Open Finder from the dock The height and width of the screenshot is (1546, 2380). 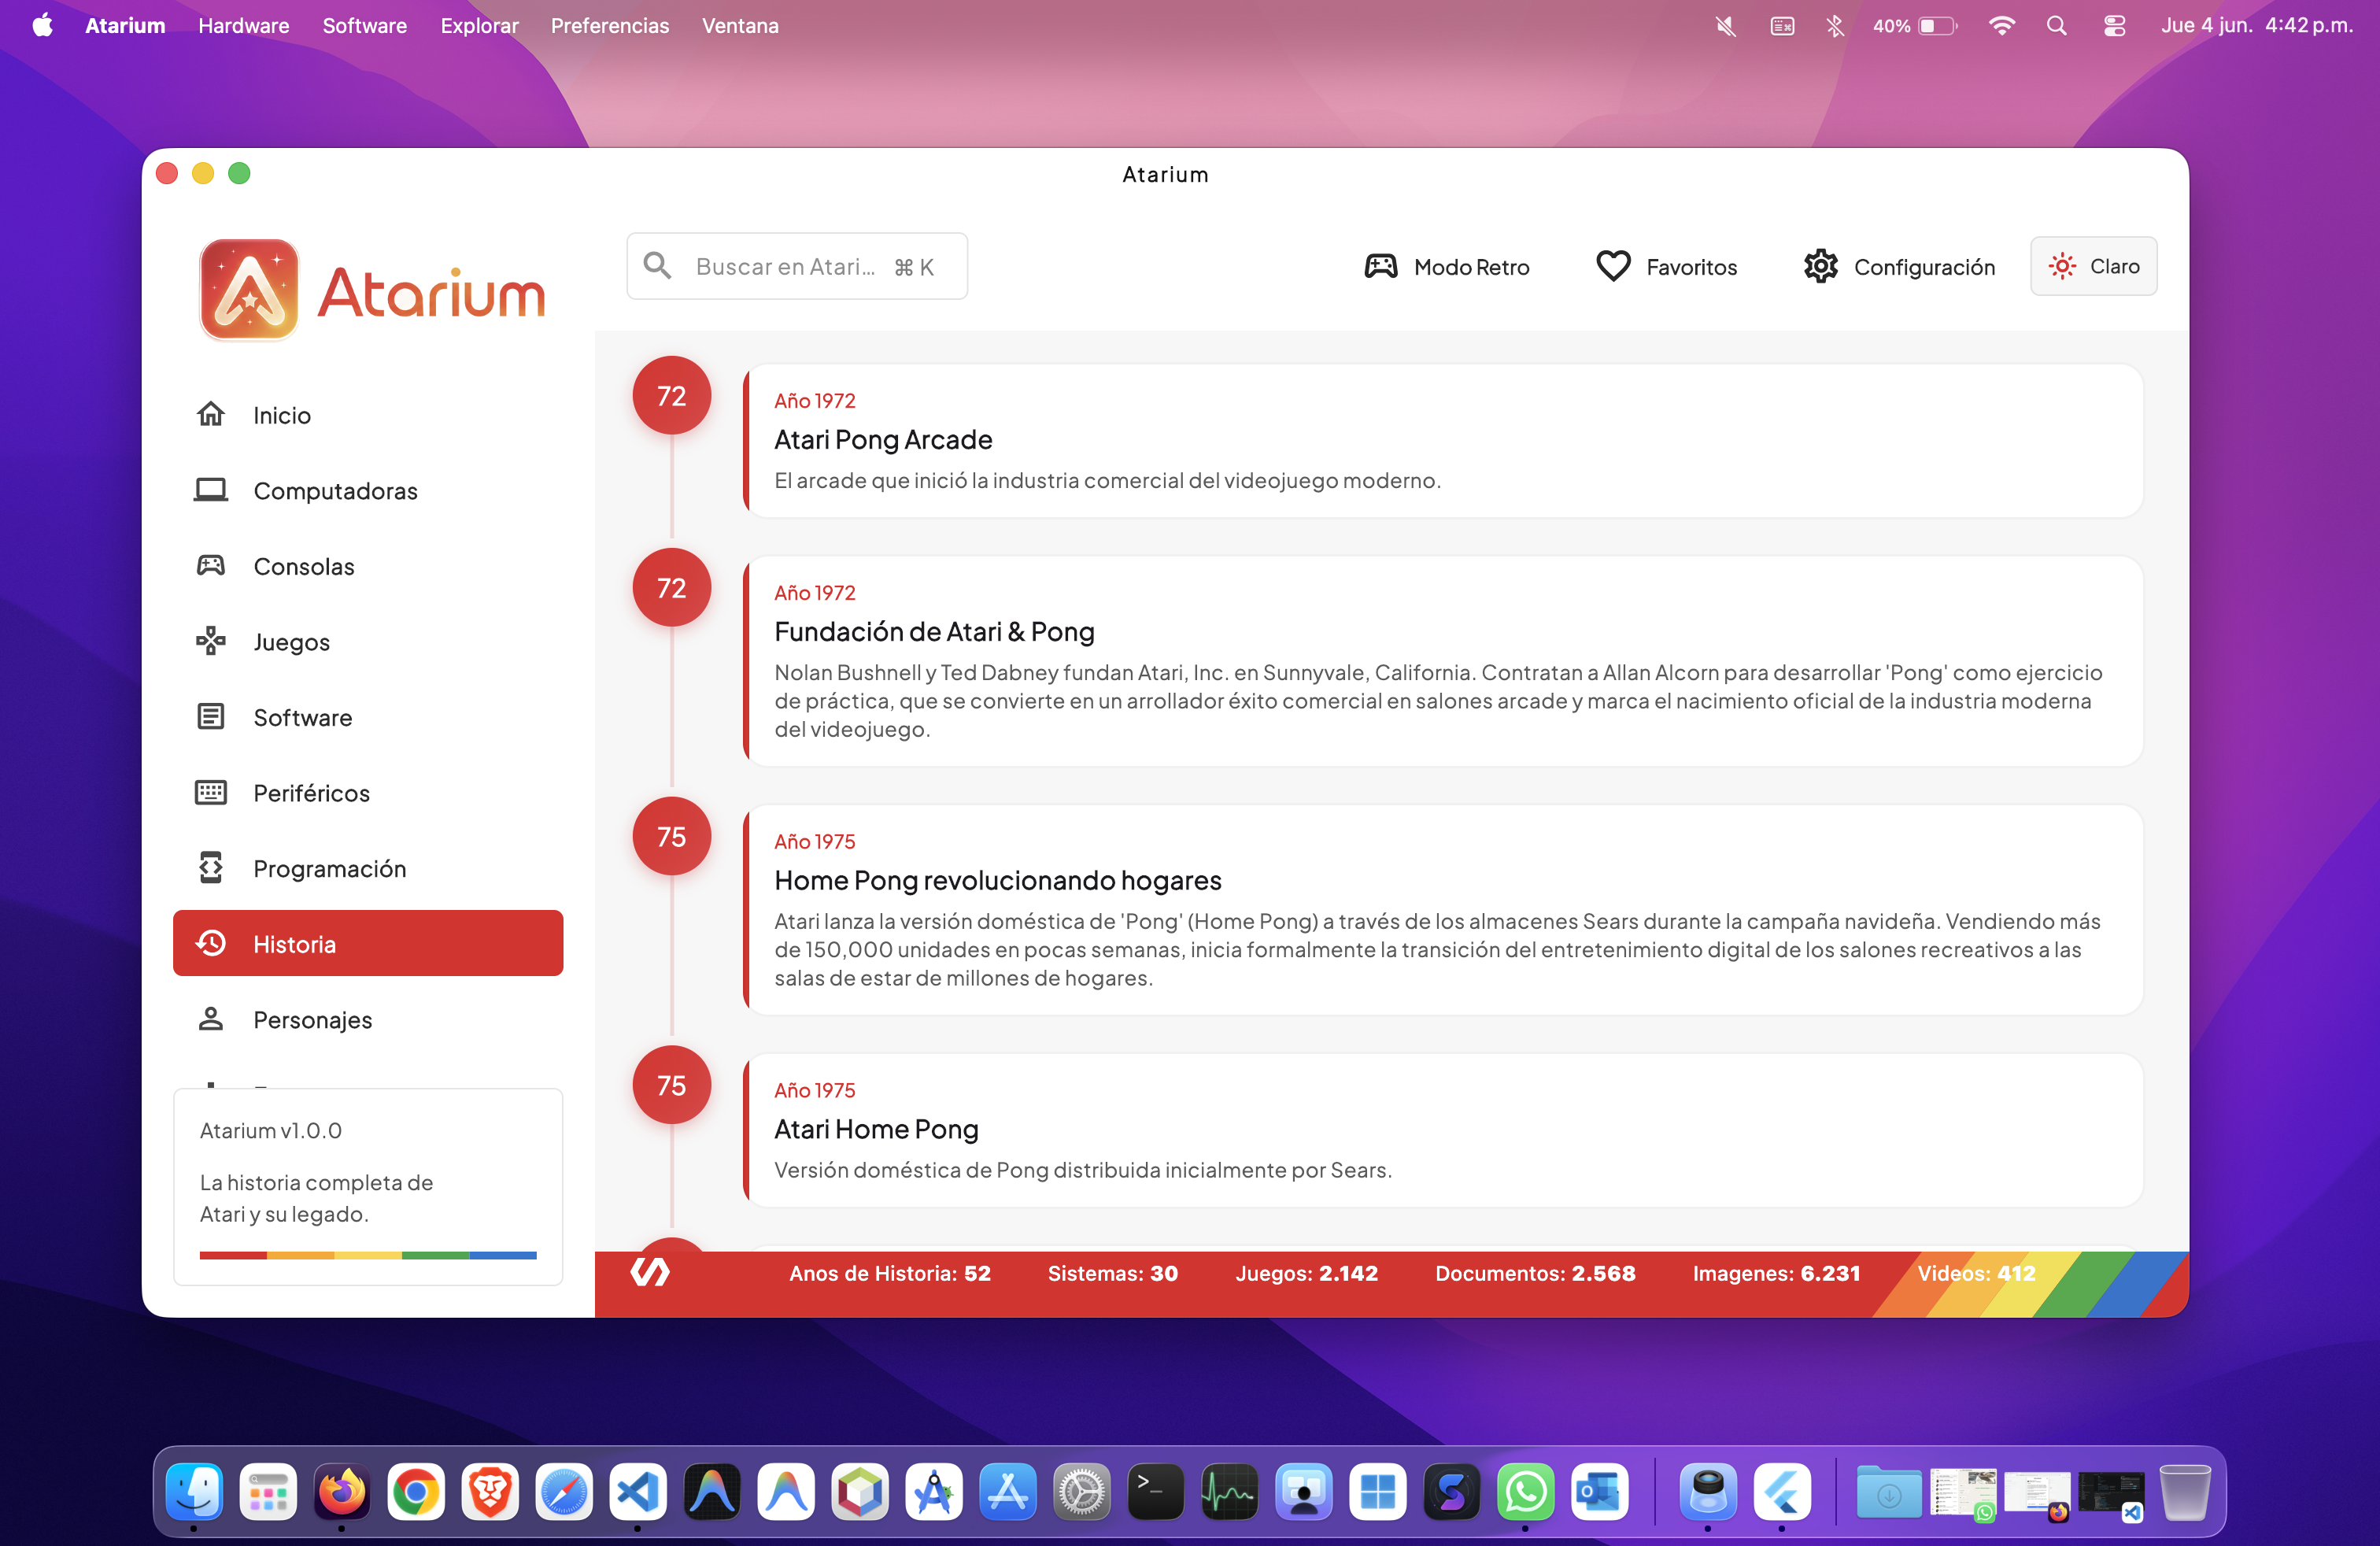pyautogui.click(x=194, y=1492)
